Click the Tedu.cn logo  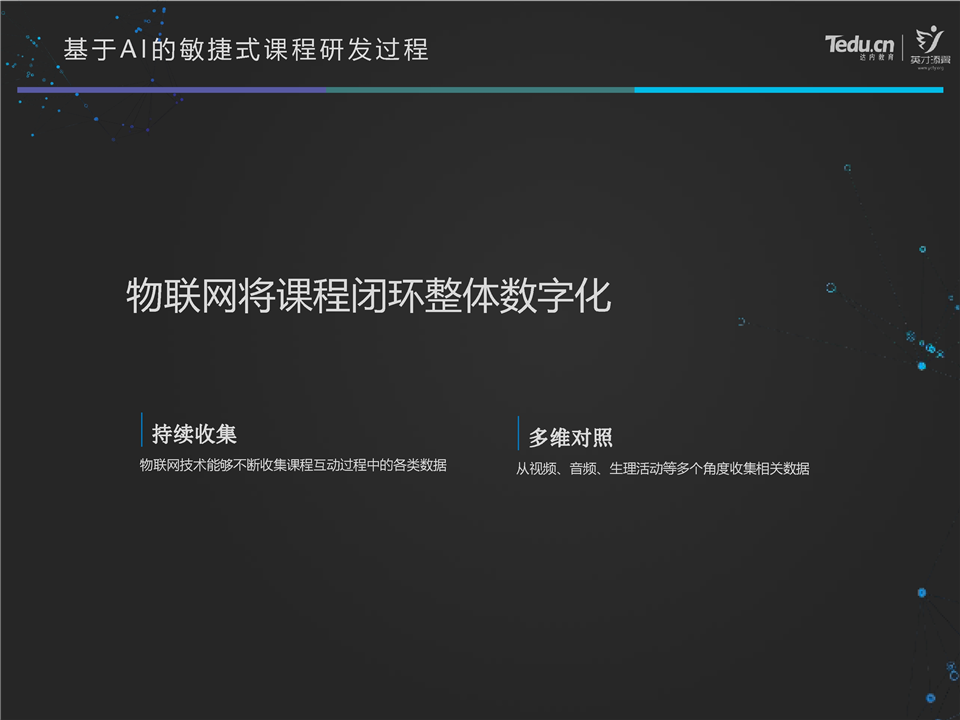click(858, 44)
